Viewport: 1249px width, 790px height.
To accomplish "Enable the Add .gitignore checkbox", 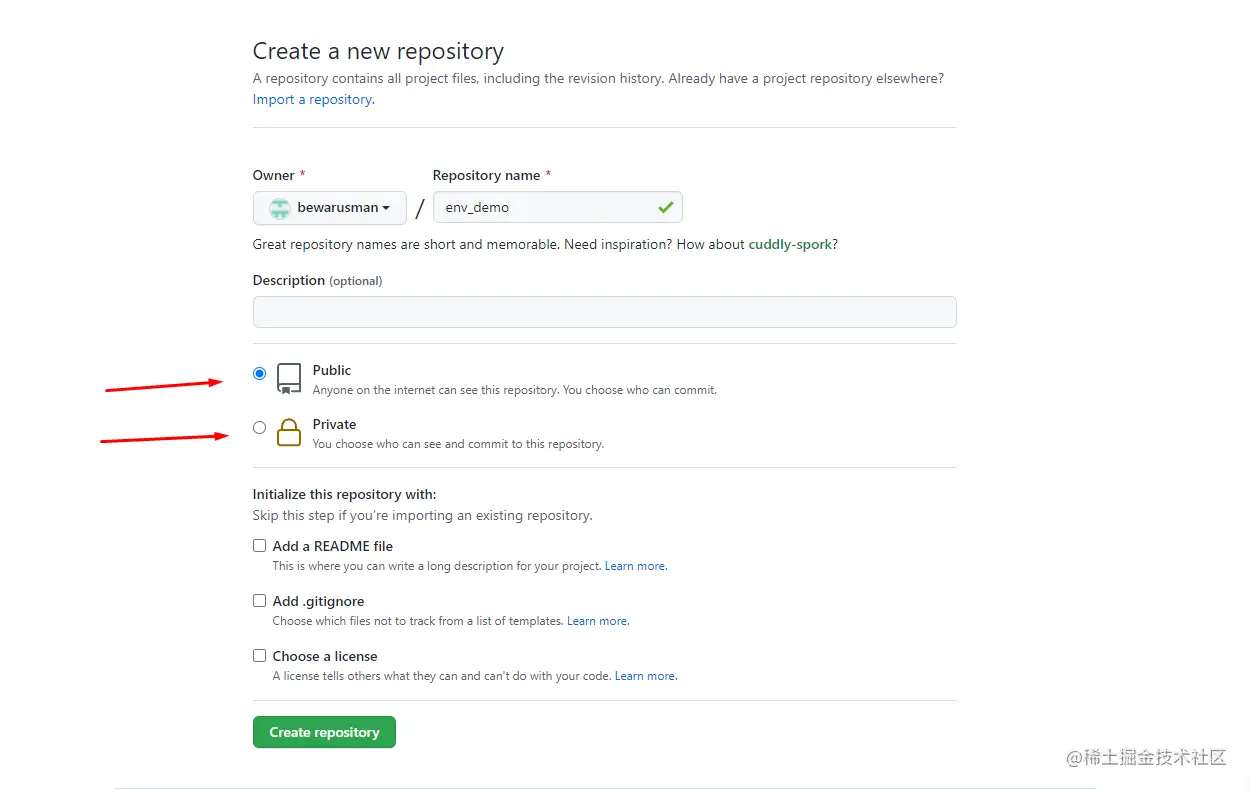I will tap(260, 601).
